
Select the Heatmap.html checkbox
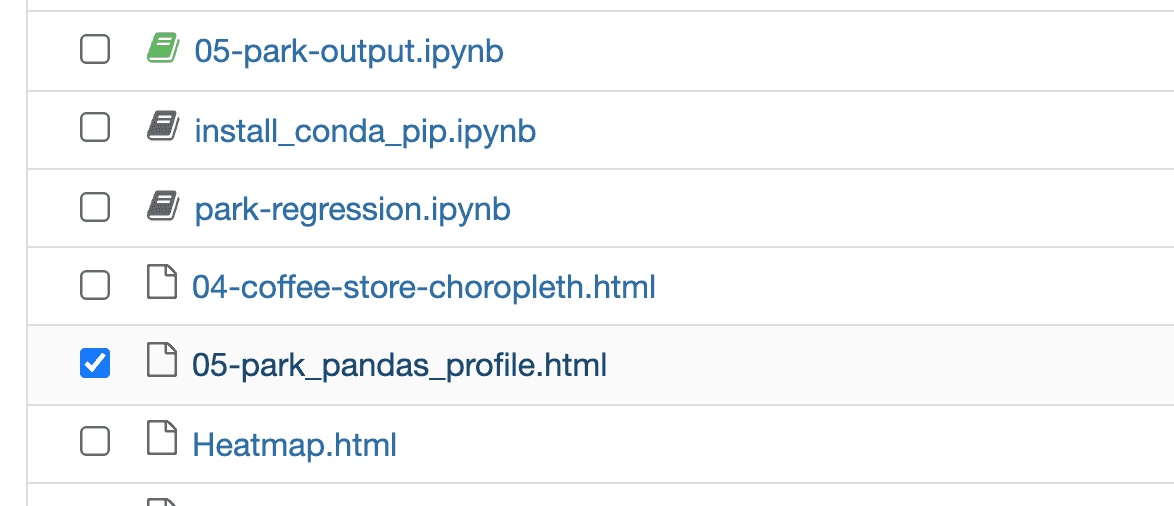(95, 441)
